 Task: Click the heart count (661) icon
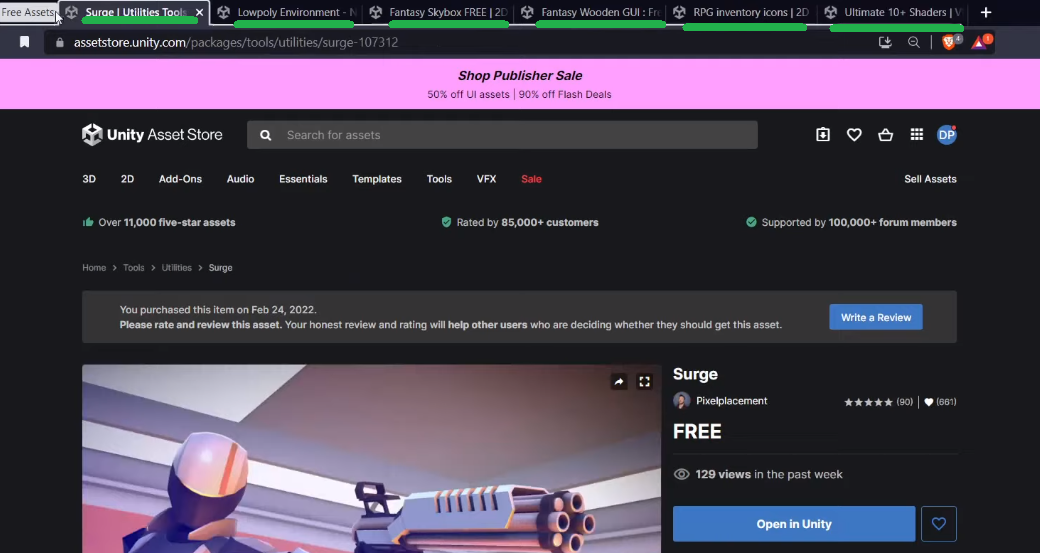(929, 402)
